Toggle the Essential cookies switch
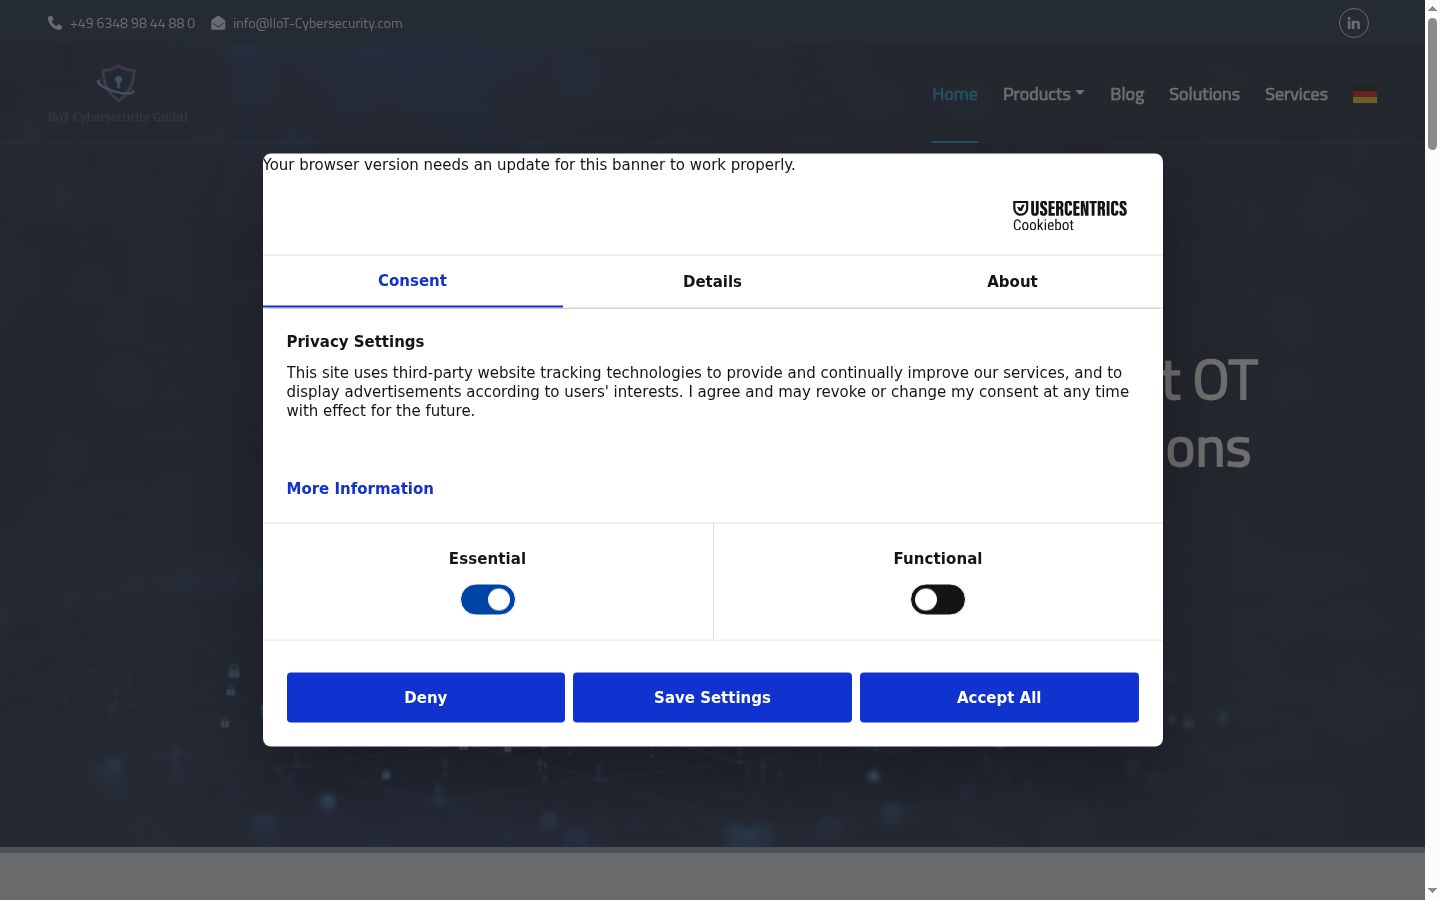The width and height of the screenshot is (1440, 900). tap(488, 600)
